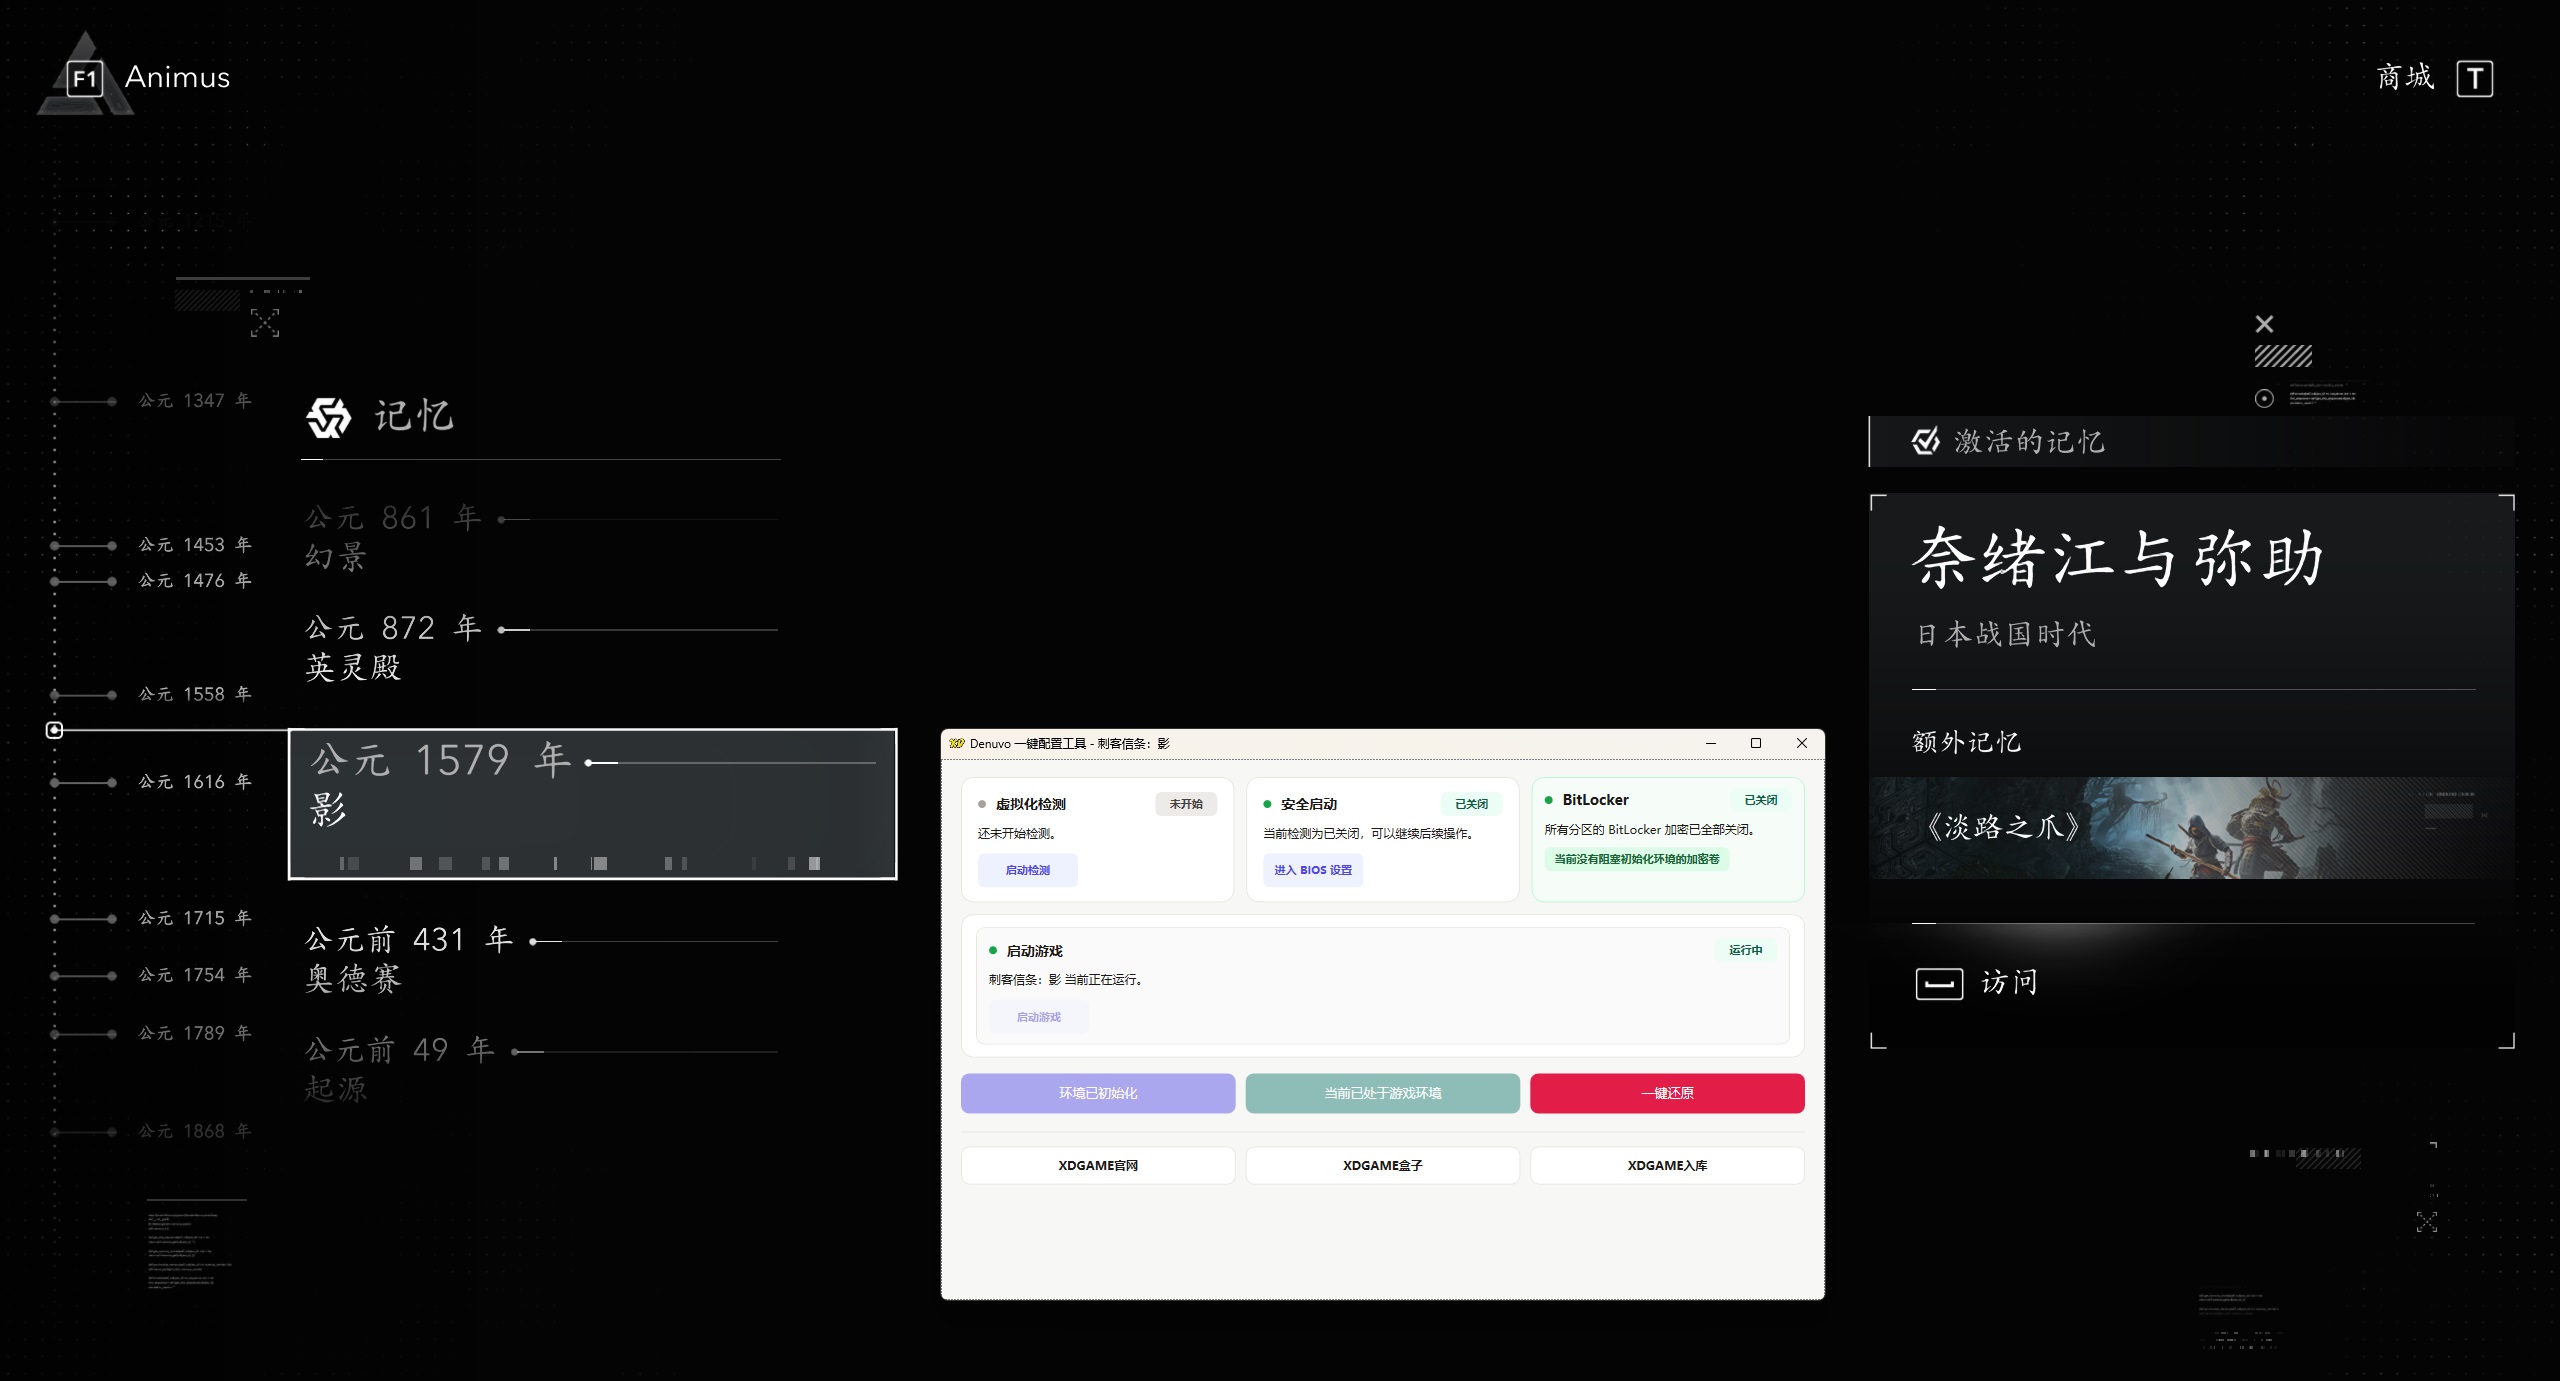Click the 环境已初始化 purple button
Viewport: 2560px width, 1381px height.
tap(1097, 1093)
